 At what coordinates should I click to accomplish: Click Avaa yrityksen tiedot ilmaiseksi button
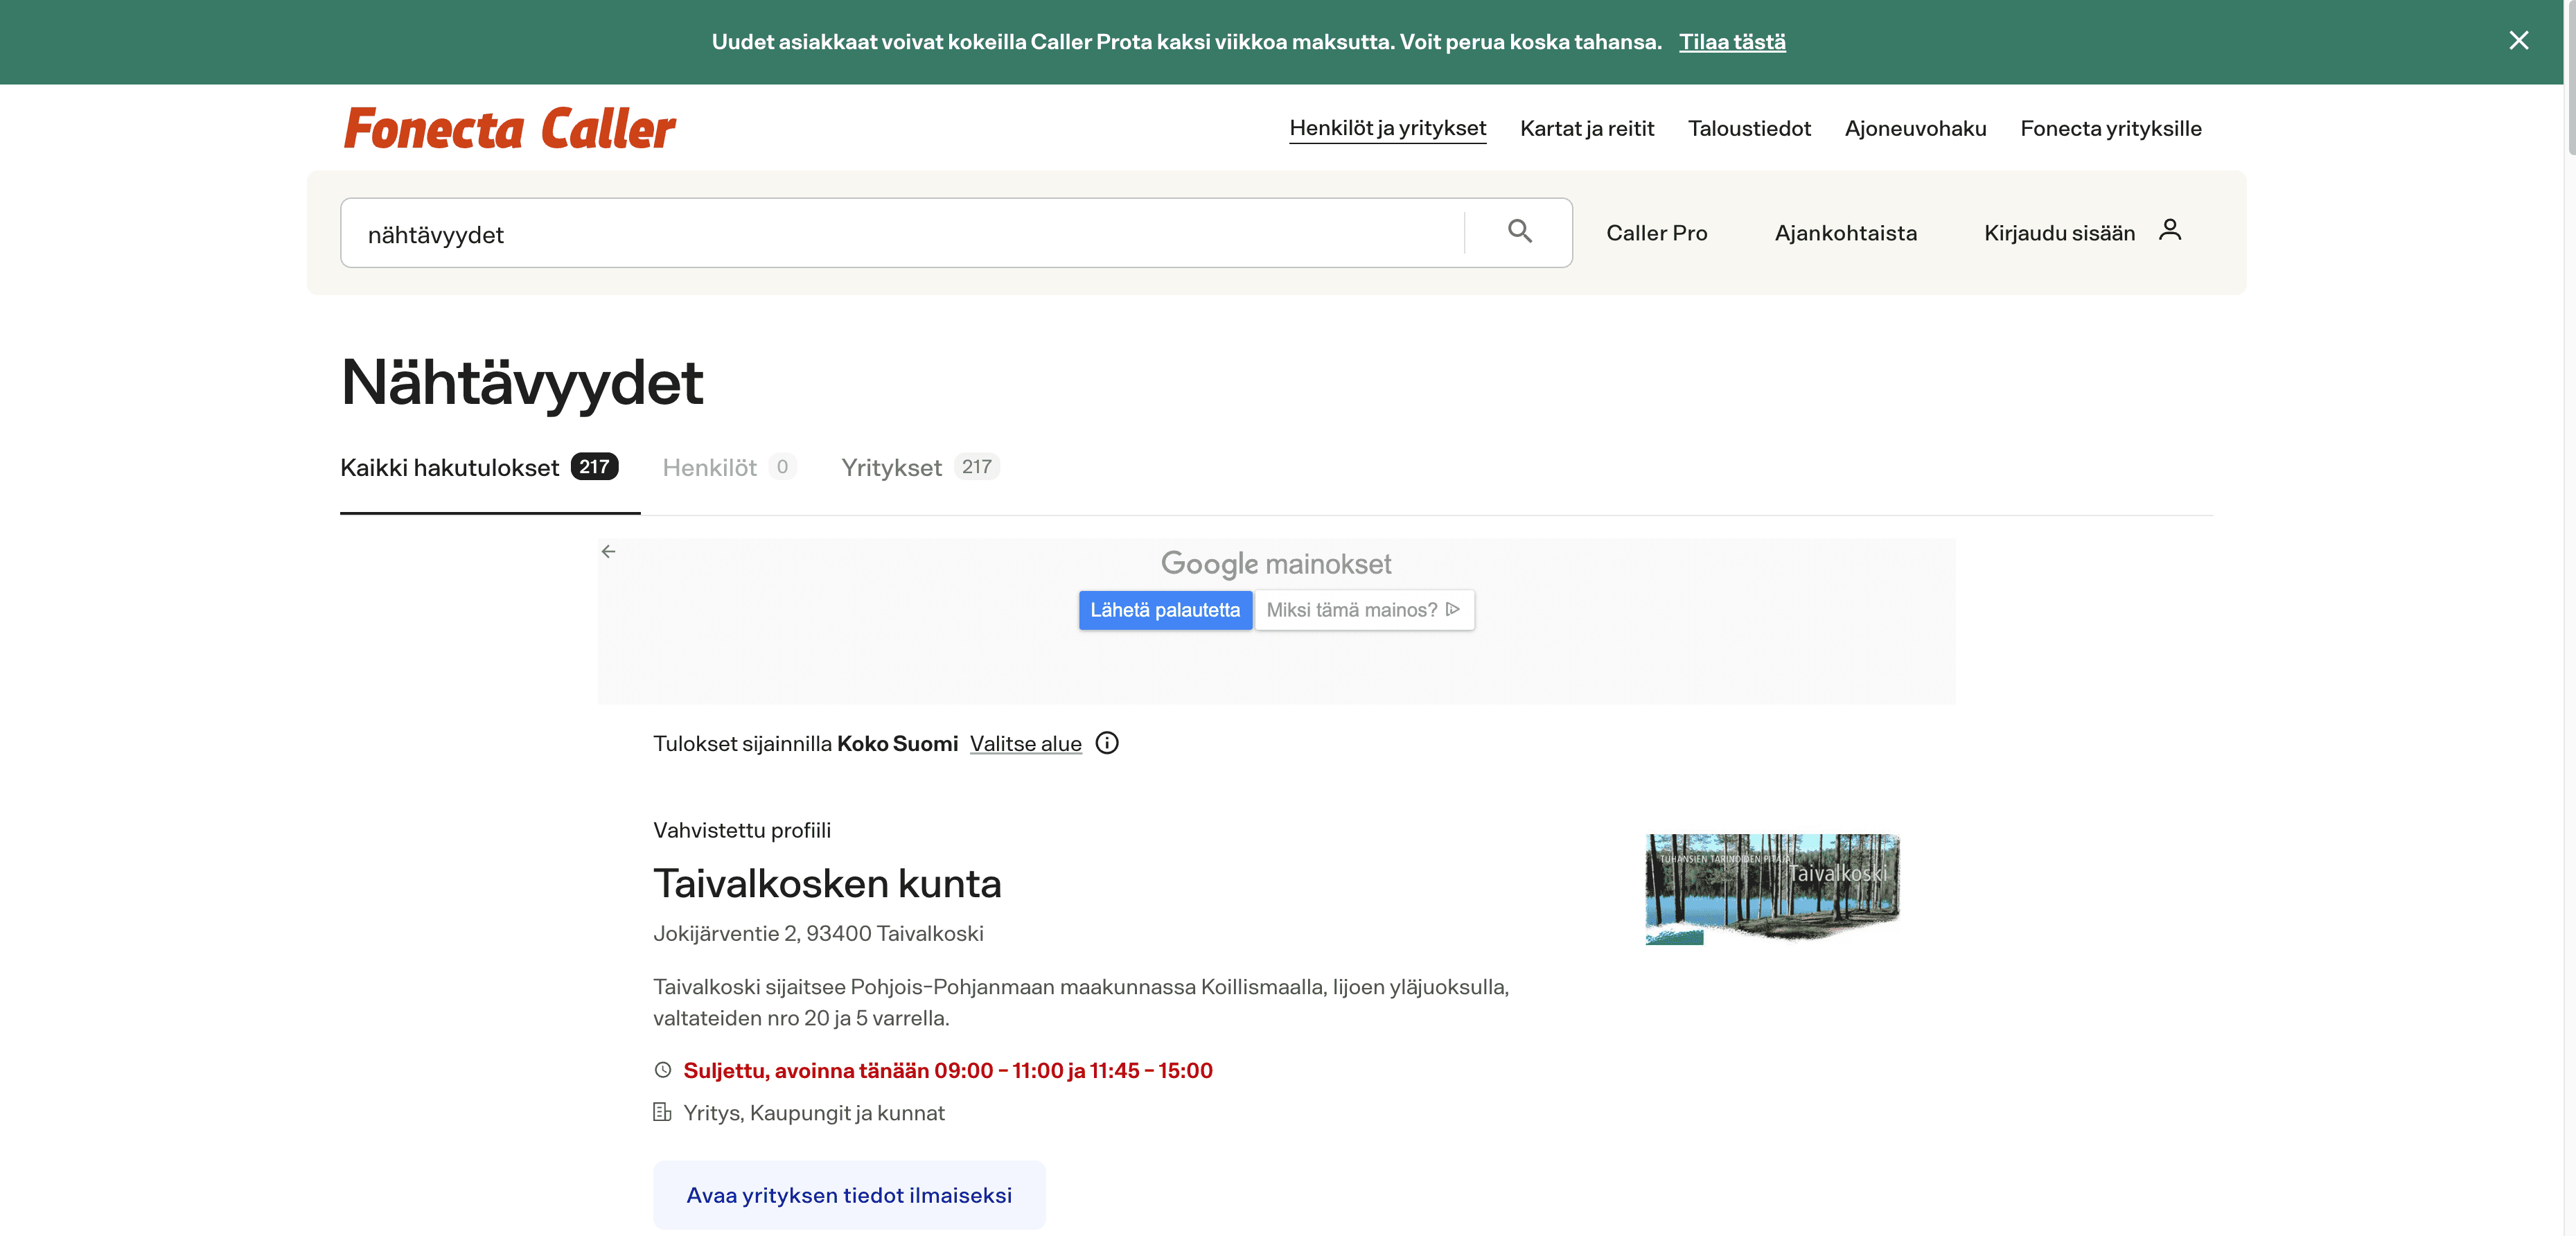click(848, 1195)
